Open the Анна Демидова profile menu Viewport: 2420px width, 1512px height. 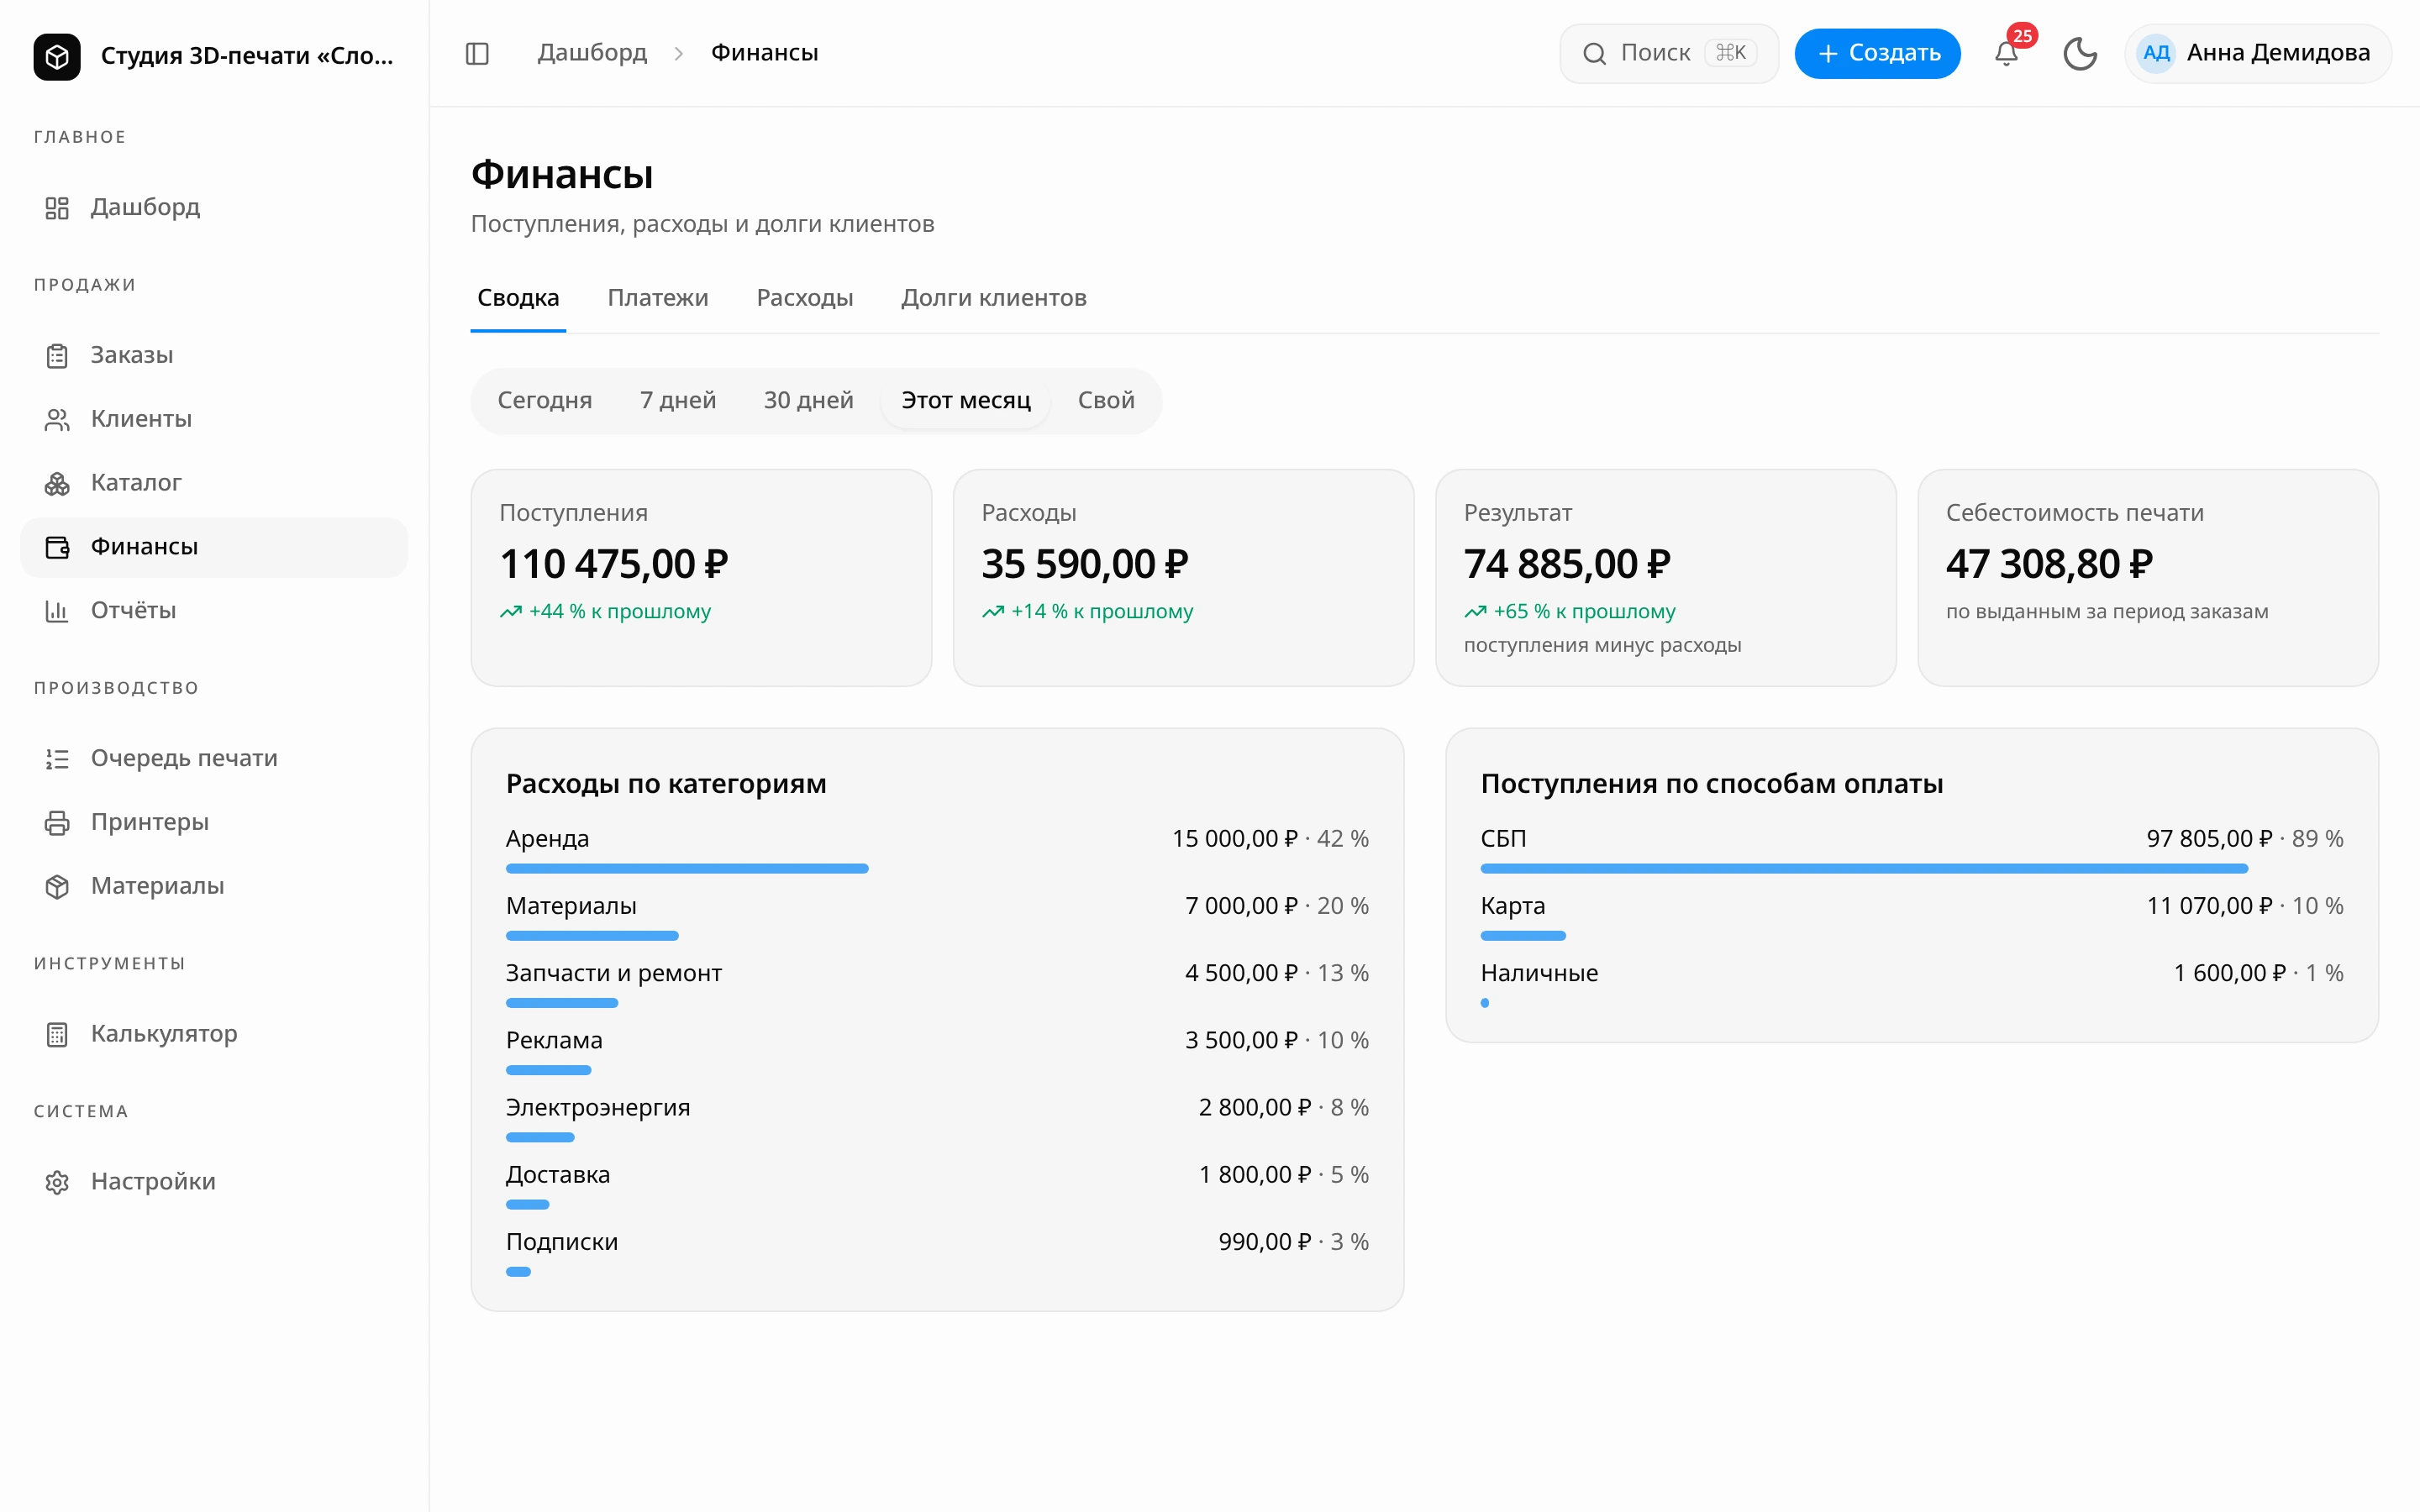[2258, 53]
